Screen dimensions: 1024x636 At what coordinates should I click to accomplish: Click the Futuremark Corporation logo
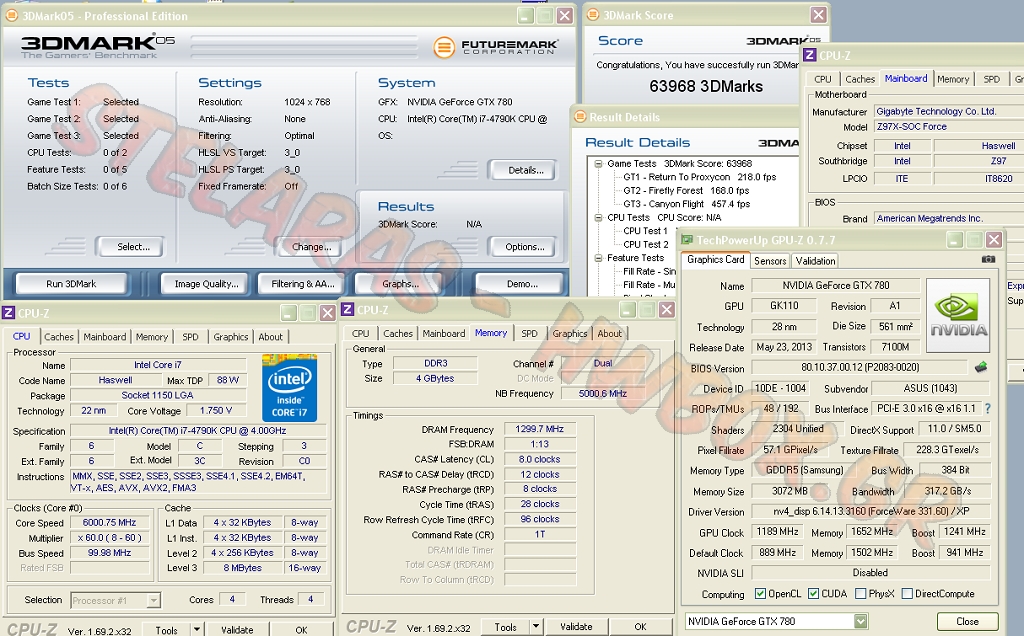coord(496,47)
